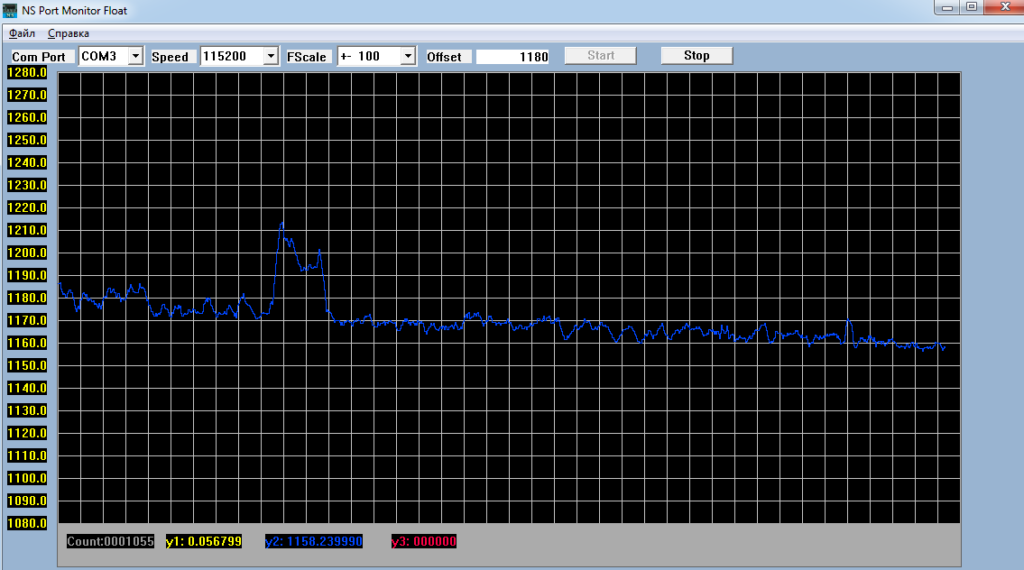The image size is (1024, 570).
Task: Click the highest peak of the blue curve
Action: (282, 223)
